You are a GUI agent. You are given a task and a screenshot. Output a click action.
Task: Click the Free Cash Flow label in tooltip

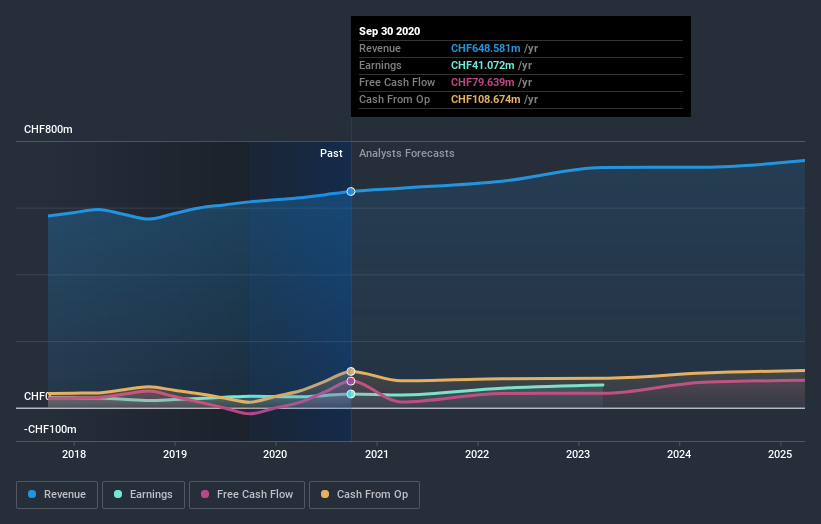tap(397, 82)
